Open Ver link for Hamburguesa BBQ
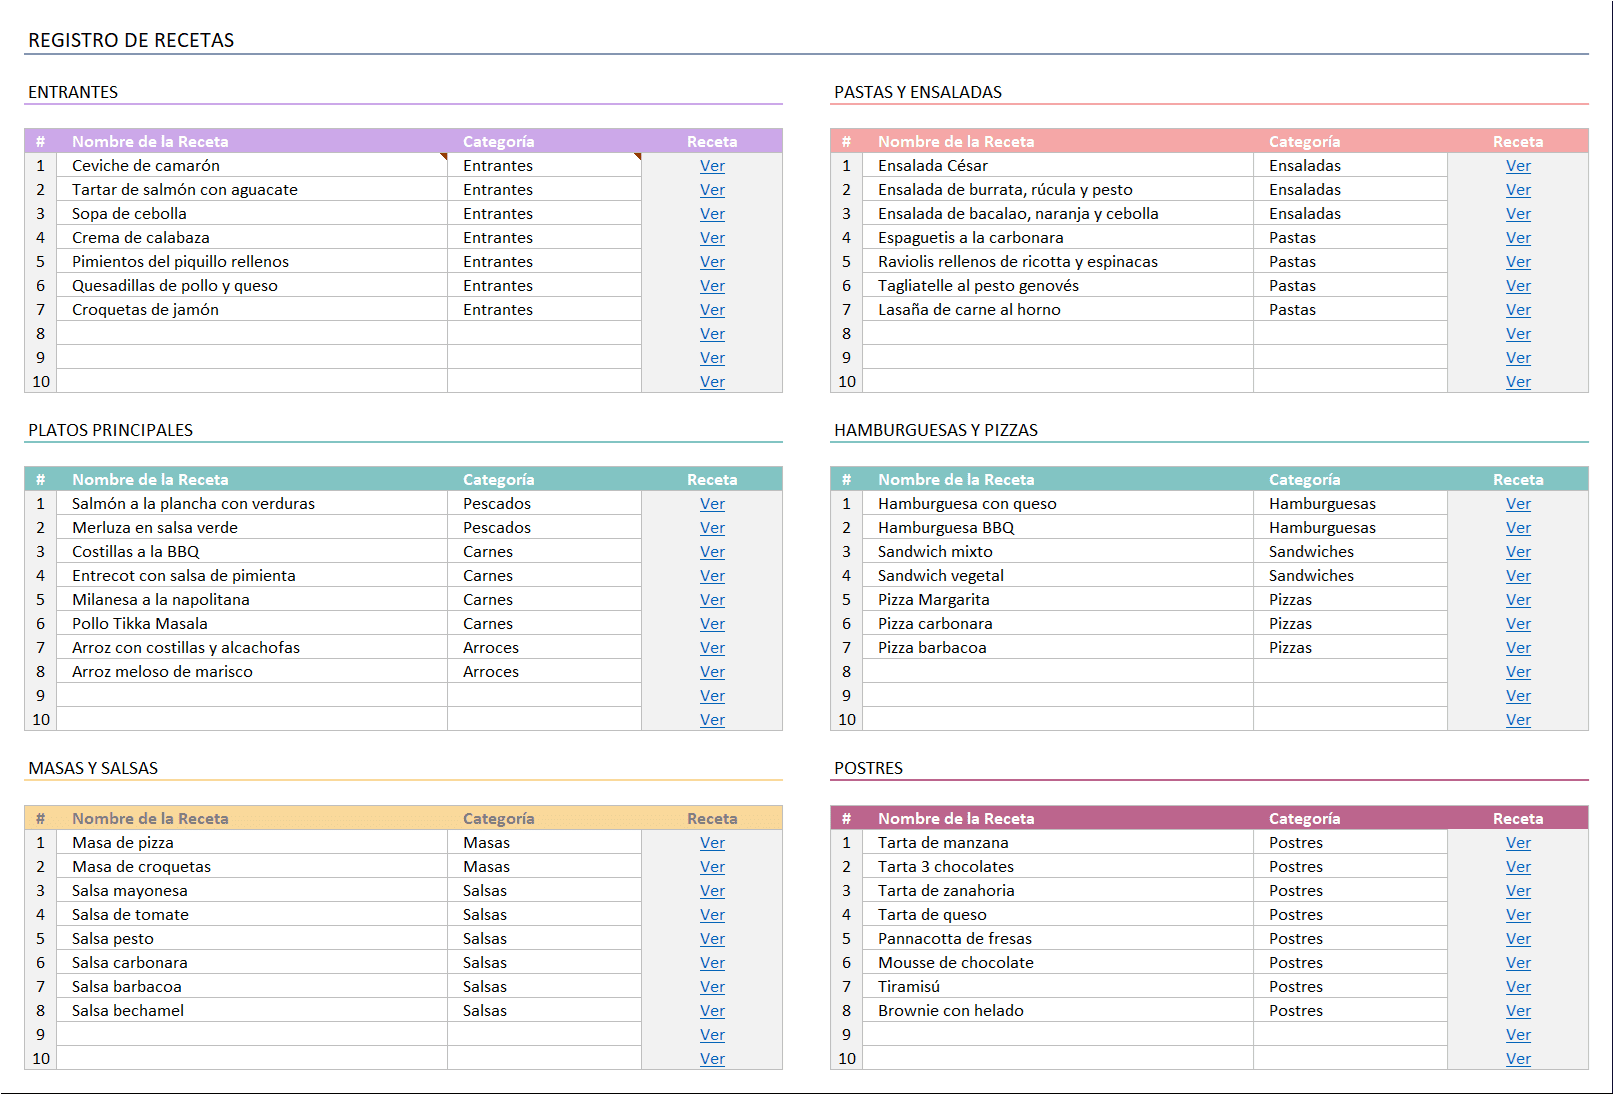Viewport: 1613px width, 1094px height. (x=1518, y=528)
